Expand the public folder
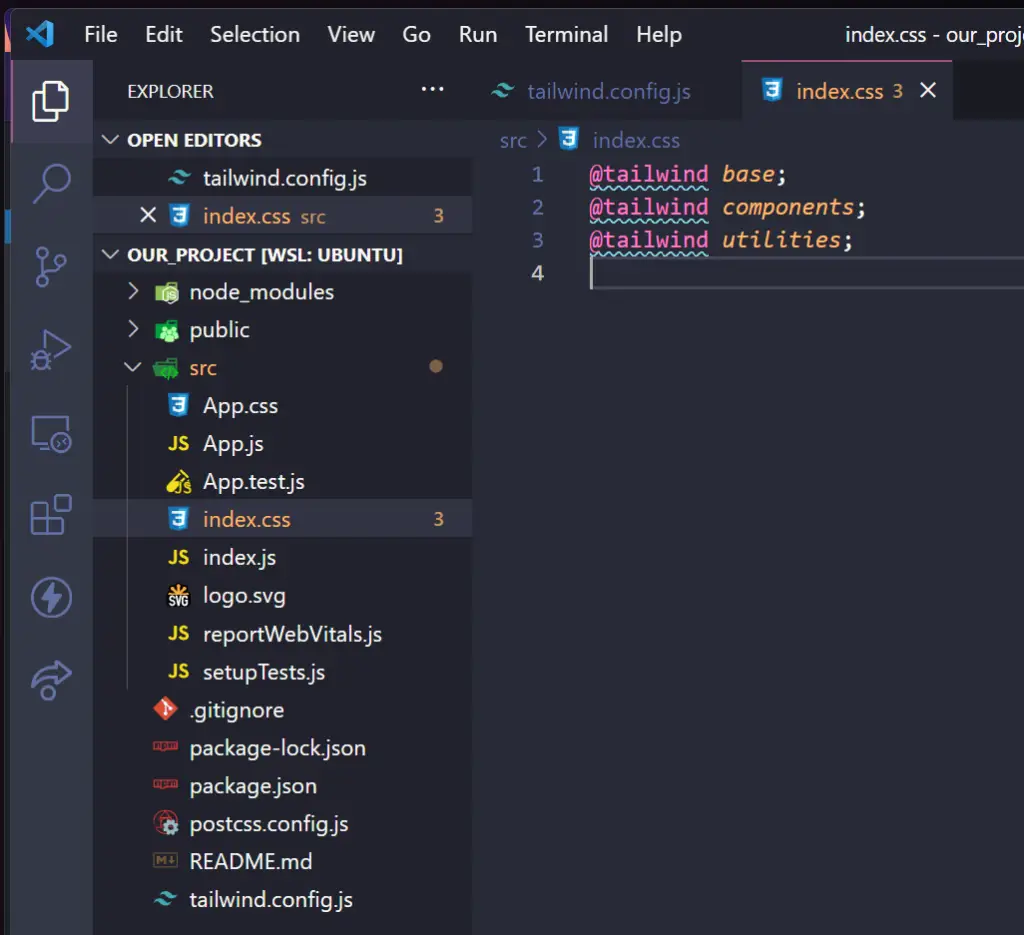The width and height of the screenshot is (1024, 935). click(133, 329)
